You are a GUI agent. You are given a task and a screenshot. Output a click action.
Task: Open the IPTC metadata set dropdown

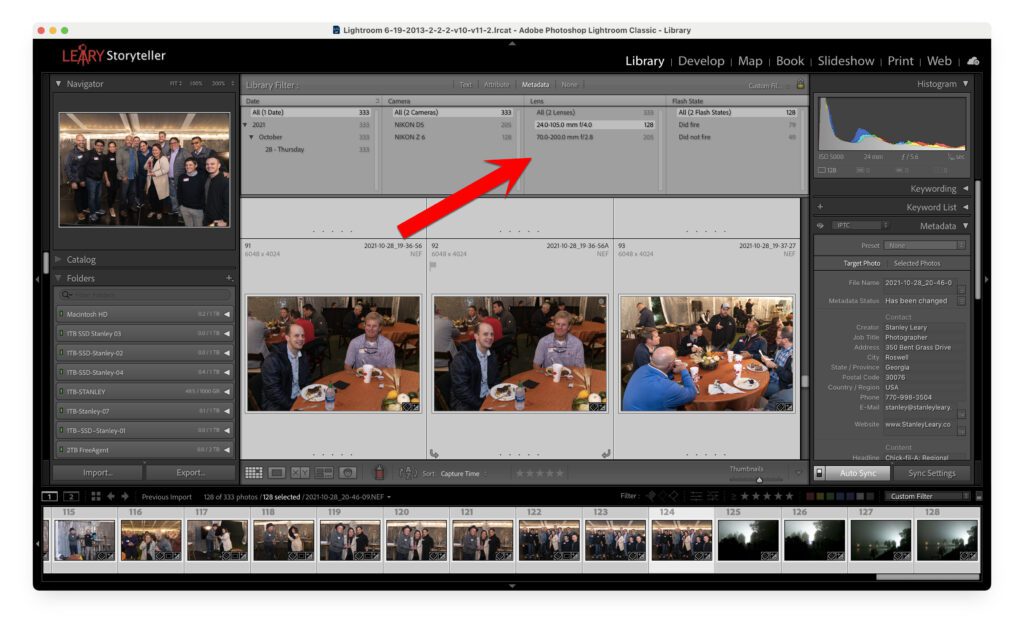point(861,225)
